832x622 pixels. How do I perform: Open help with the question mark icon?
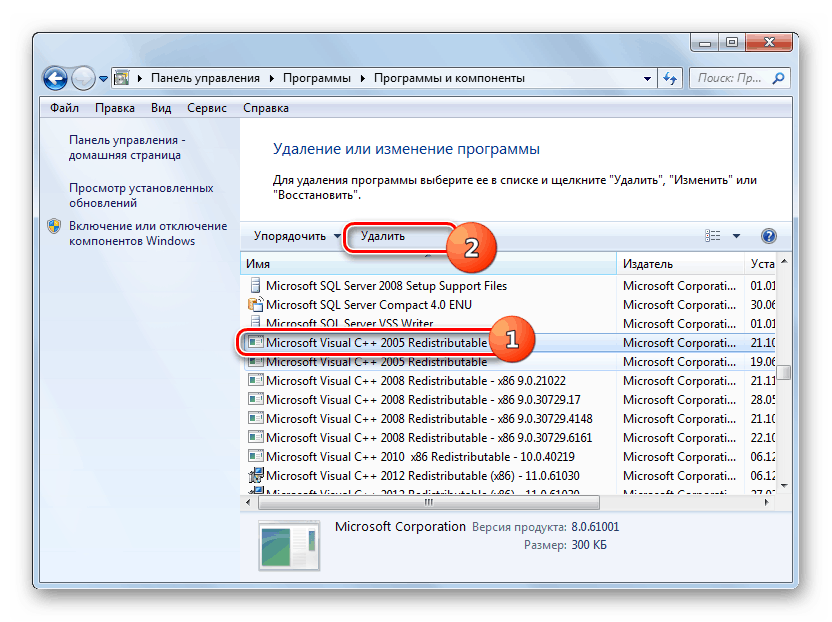coord(768,236)
